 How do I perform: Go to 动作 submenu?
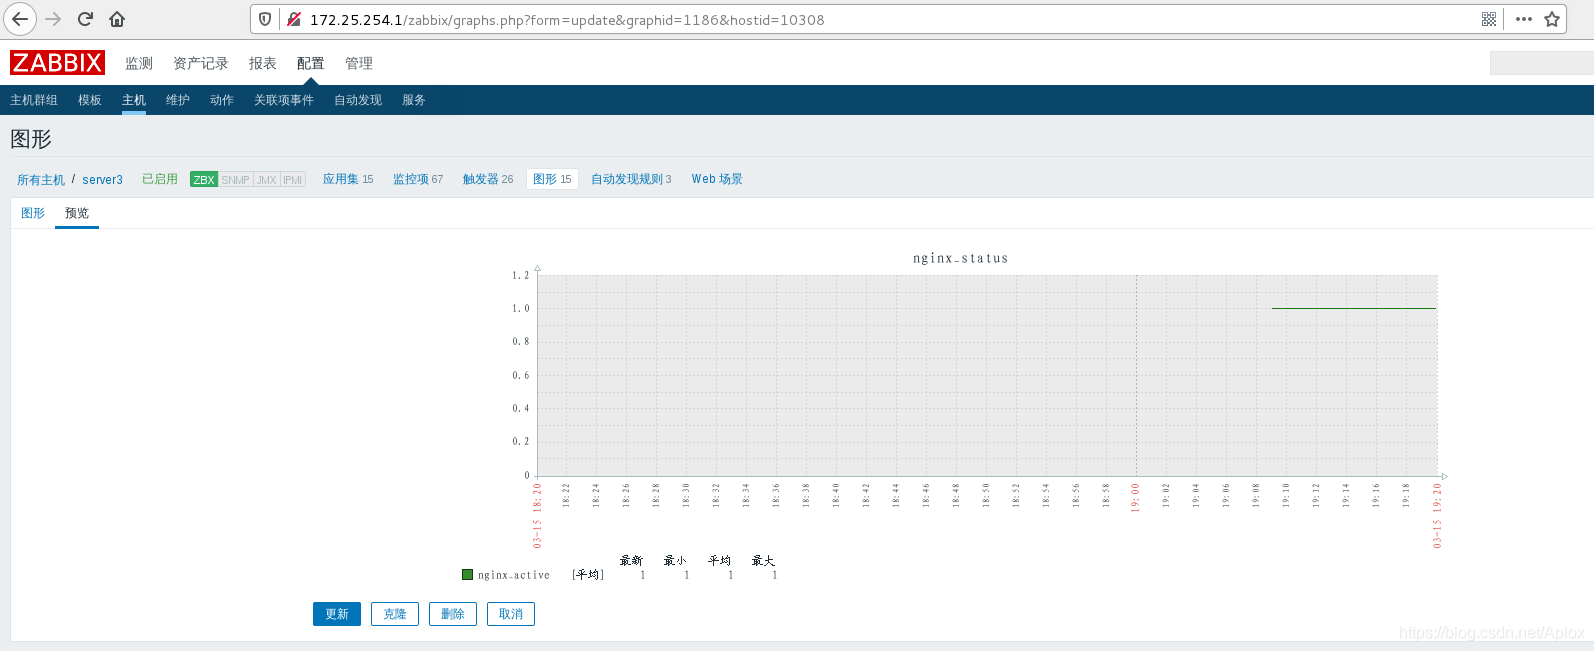coord(222,100)
